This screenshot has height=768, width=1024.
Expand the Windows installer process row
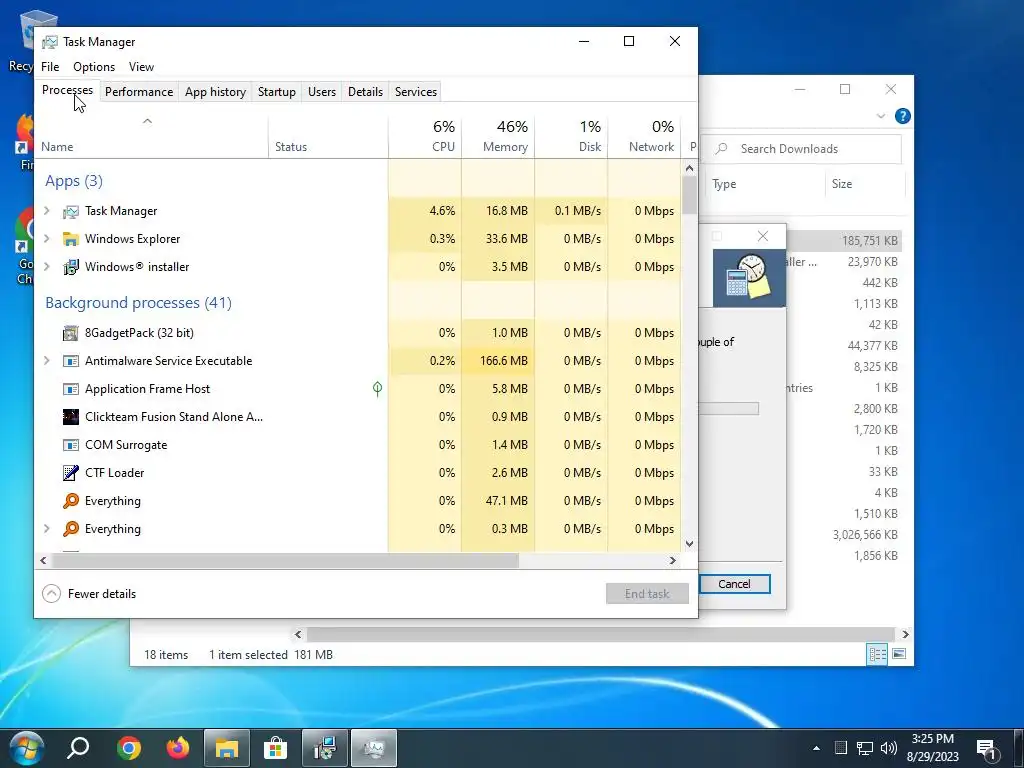coord(47,267)
